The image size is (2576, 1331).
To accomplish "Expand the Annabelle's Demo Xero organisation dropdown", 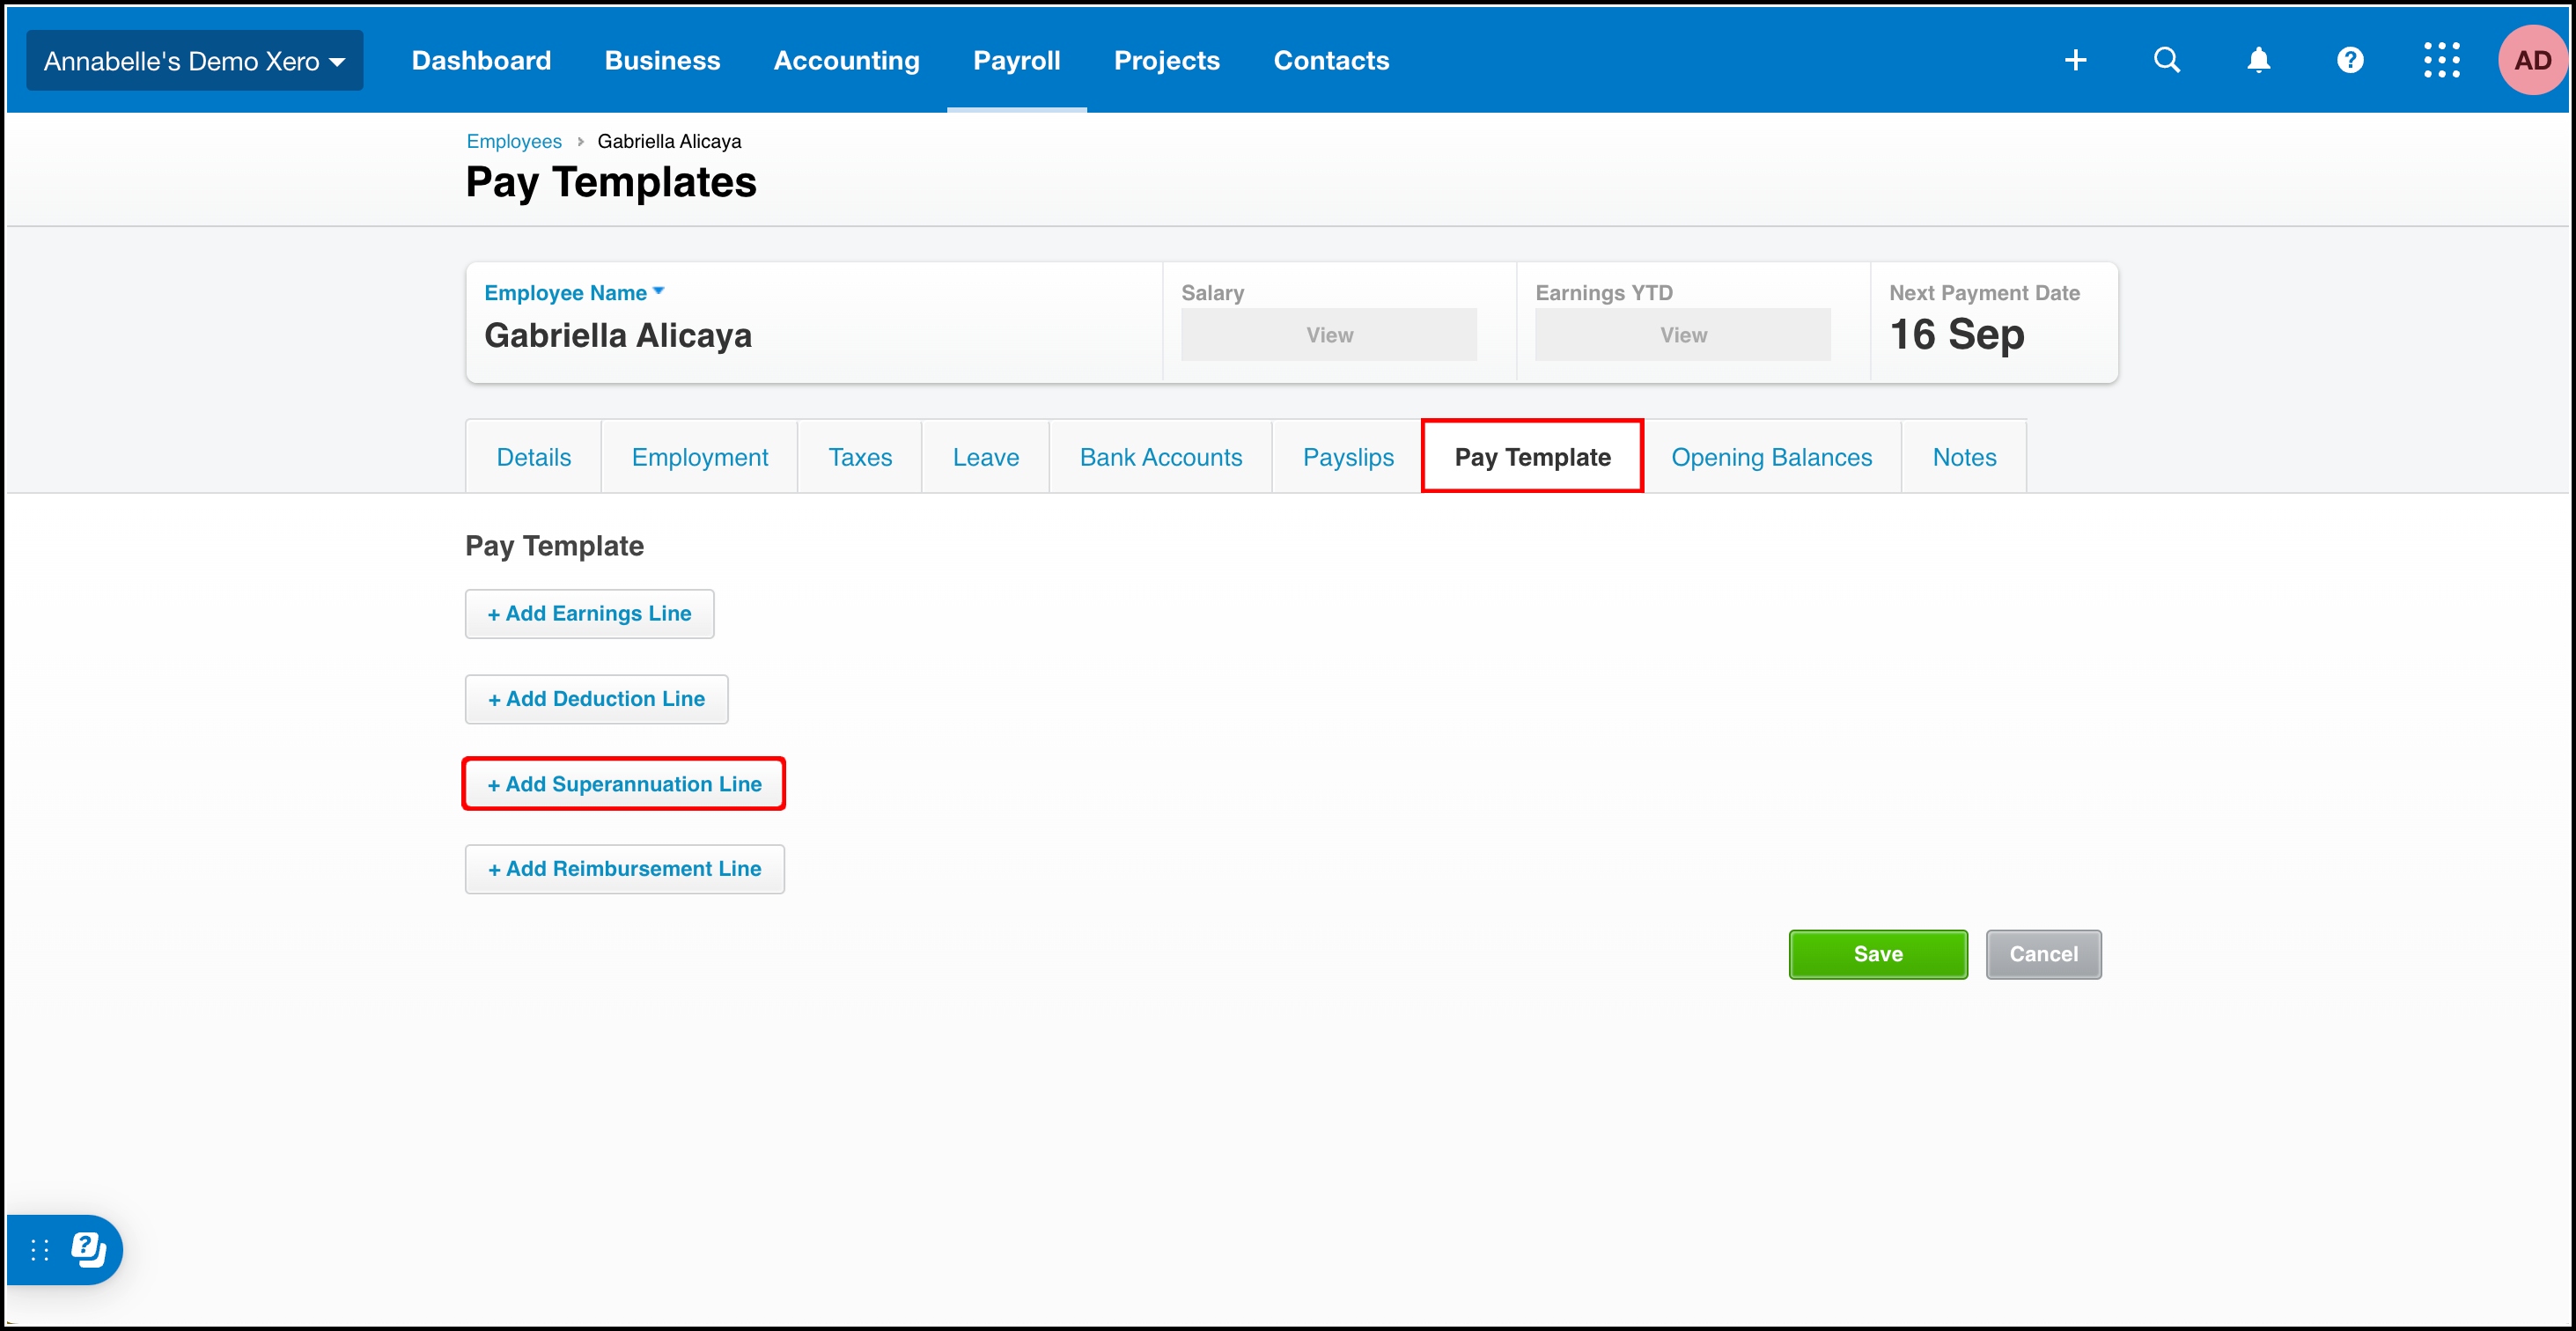I will coord(194,61).
